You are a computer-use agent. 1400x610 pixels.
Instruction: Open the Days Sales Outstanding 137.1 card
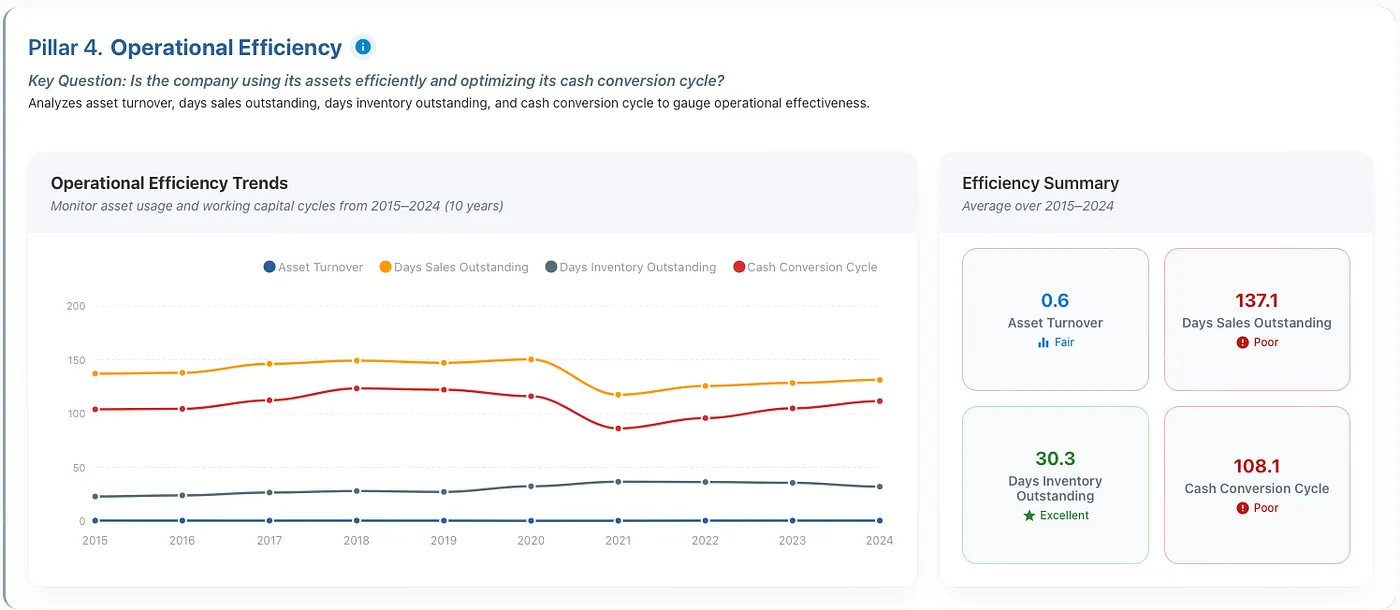1257,319
